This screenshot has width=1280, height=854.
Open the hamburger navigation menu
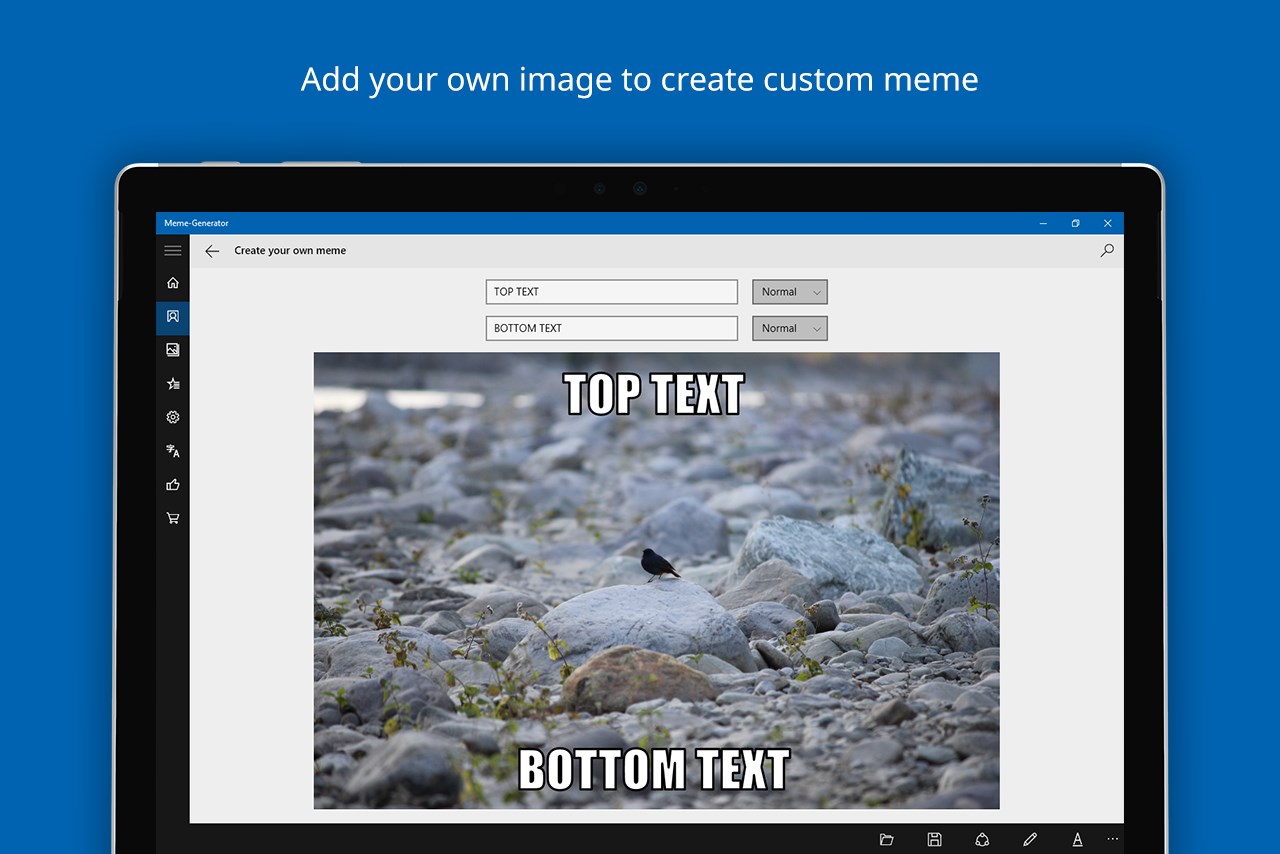(x=172, y=250)
